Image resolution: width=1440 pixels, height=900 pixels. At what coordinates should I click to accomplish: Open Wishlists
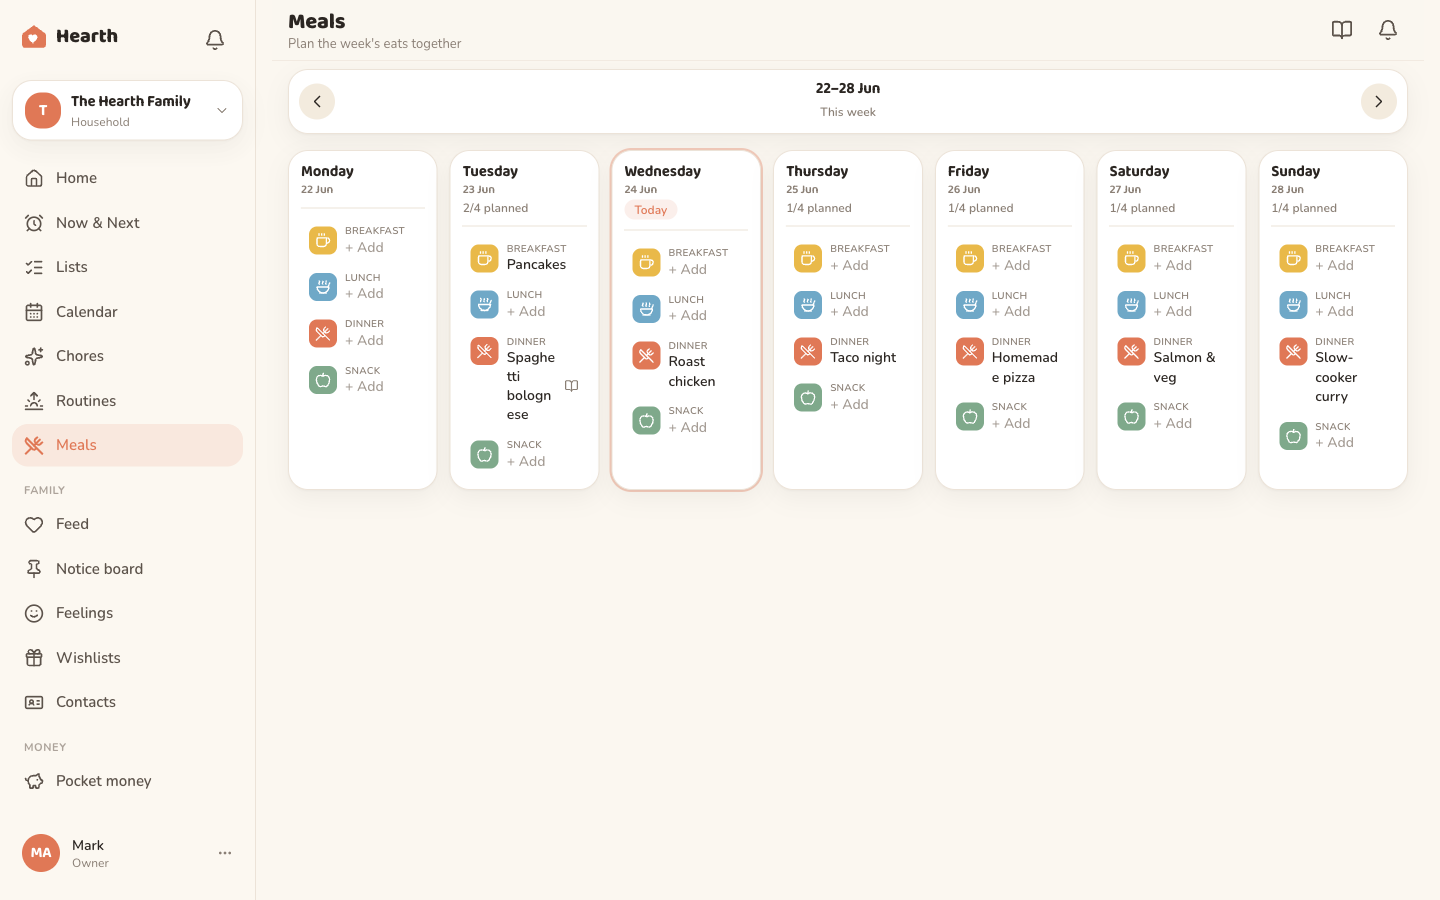pos(127,658)
